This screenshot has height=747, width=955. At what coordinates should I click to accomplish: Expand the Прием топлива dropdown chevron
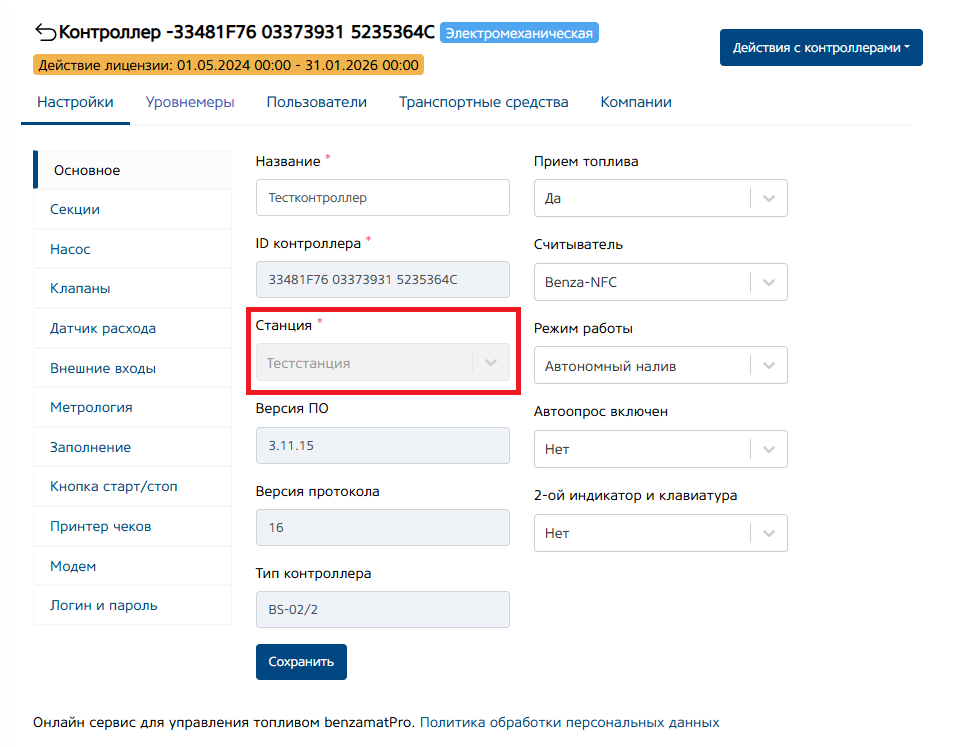click(768, 198)
